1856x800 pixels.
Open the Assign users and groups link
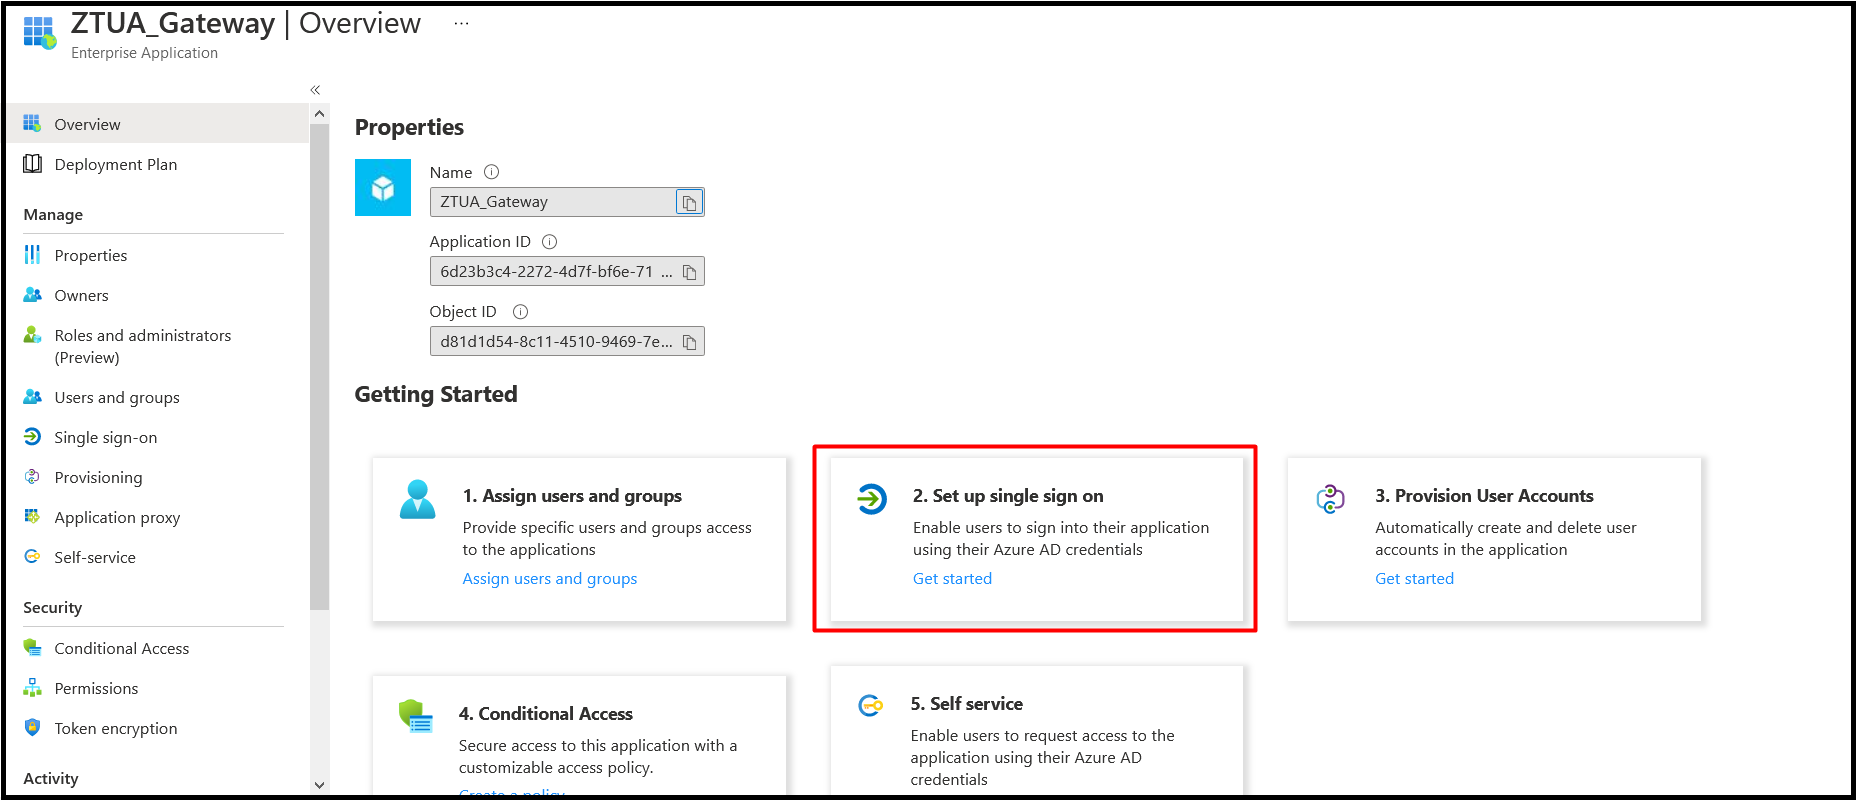(x=549, y=579)
